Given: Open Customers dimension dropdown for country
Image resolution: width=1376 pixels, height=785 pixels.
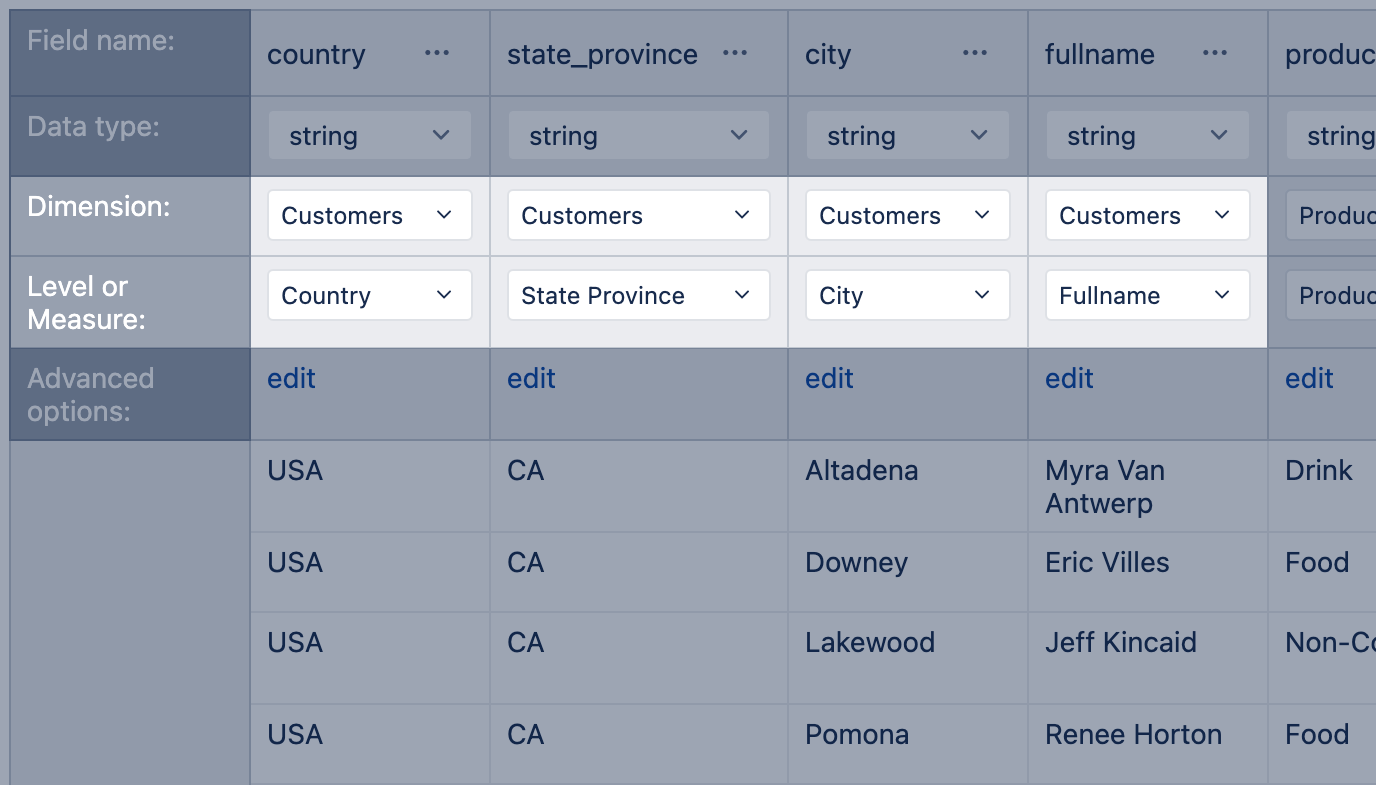Looking at the screenshot, I should [369, 216].
